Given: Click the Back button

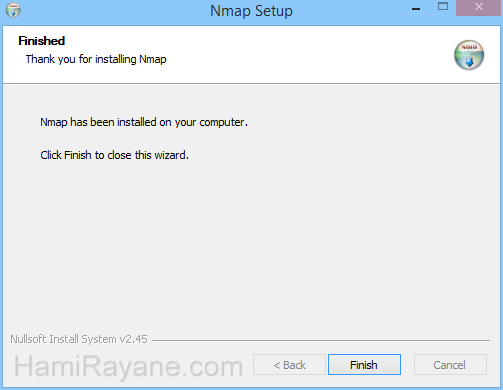Looking at the screenshot, I should click(x=289, y=365).
